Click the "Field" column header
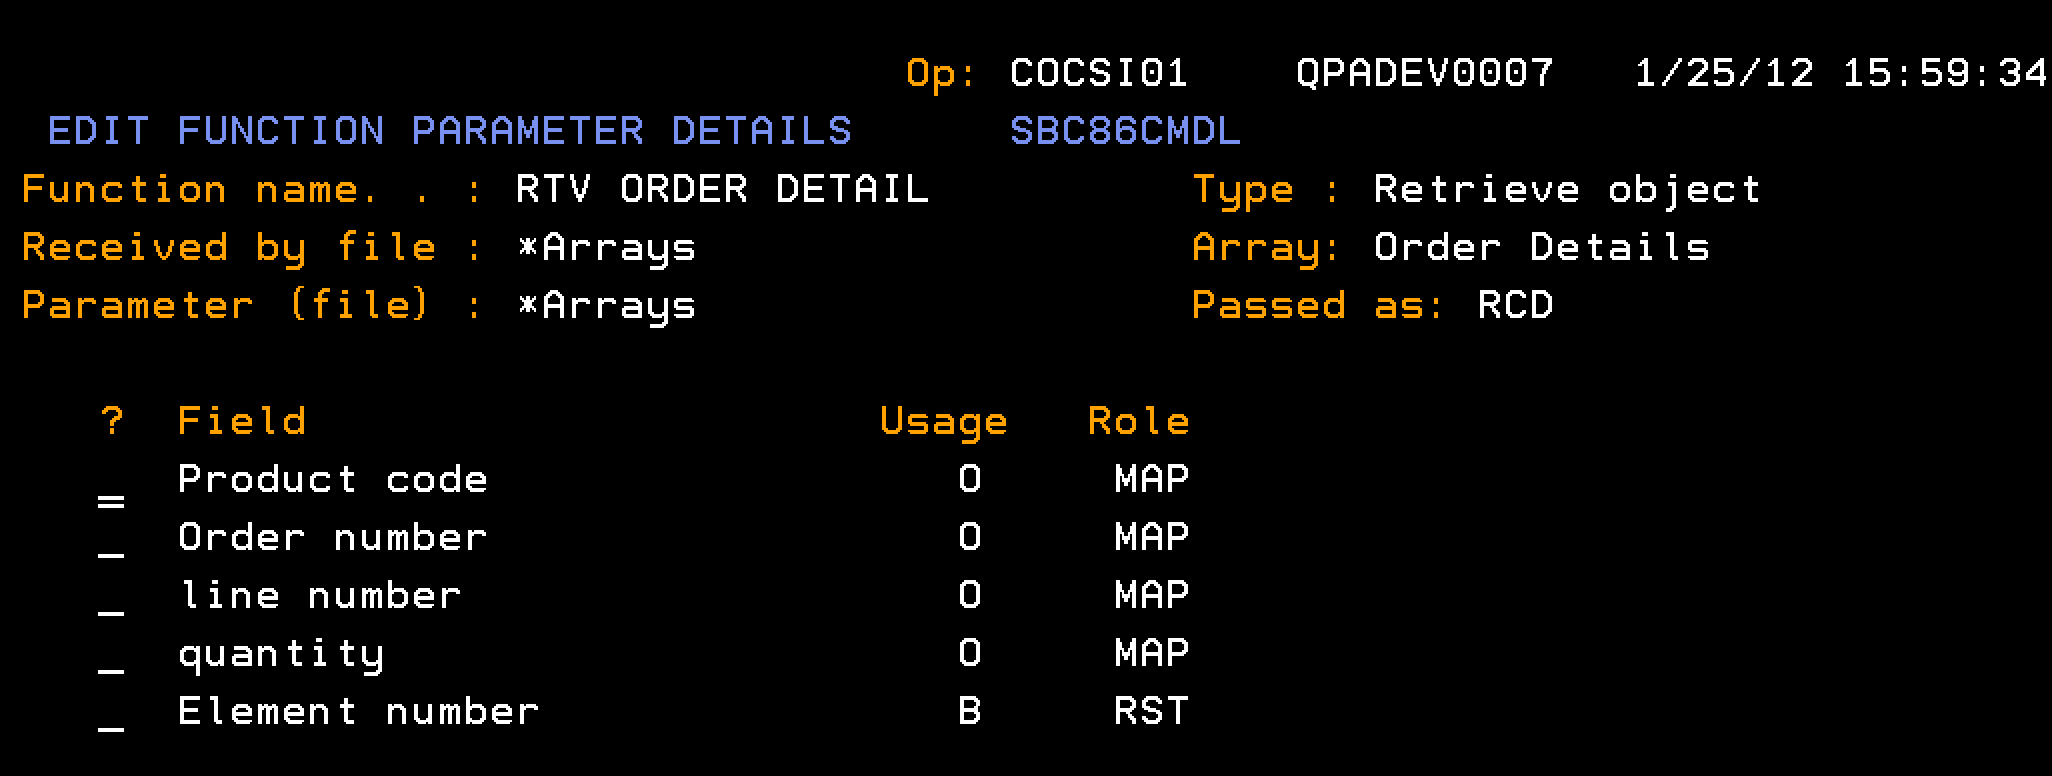This screenshot has width=2052, height=776. (x=242, y=422)
